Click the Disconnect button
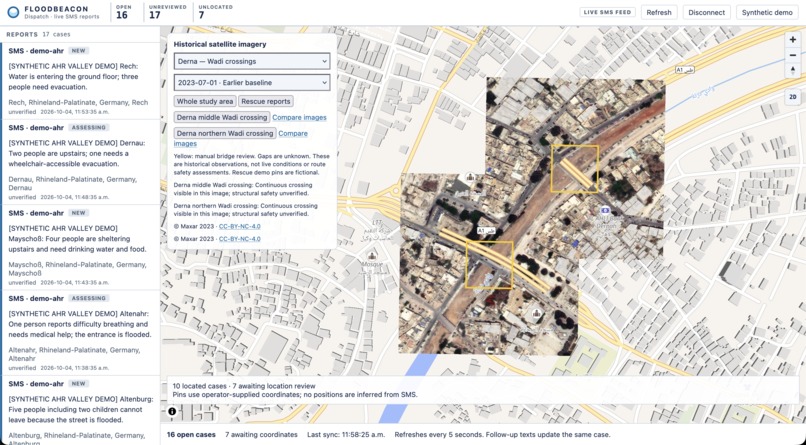The width and height of the screenshot is (806, 445). (x=706, y=12)
